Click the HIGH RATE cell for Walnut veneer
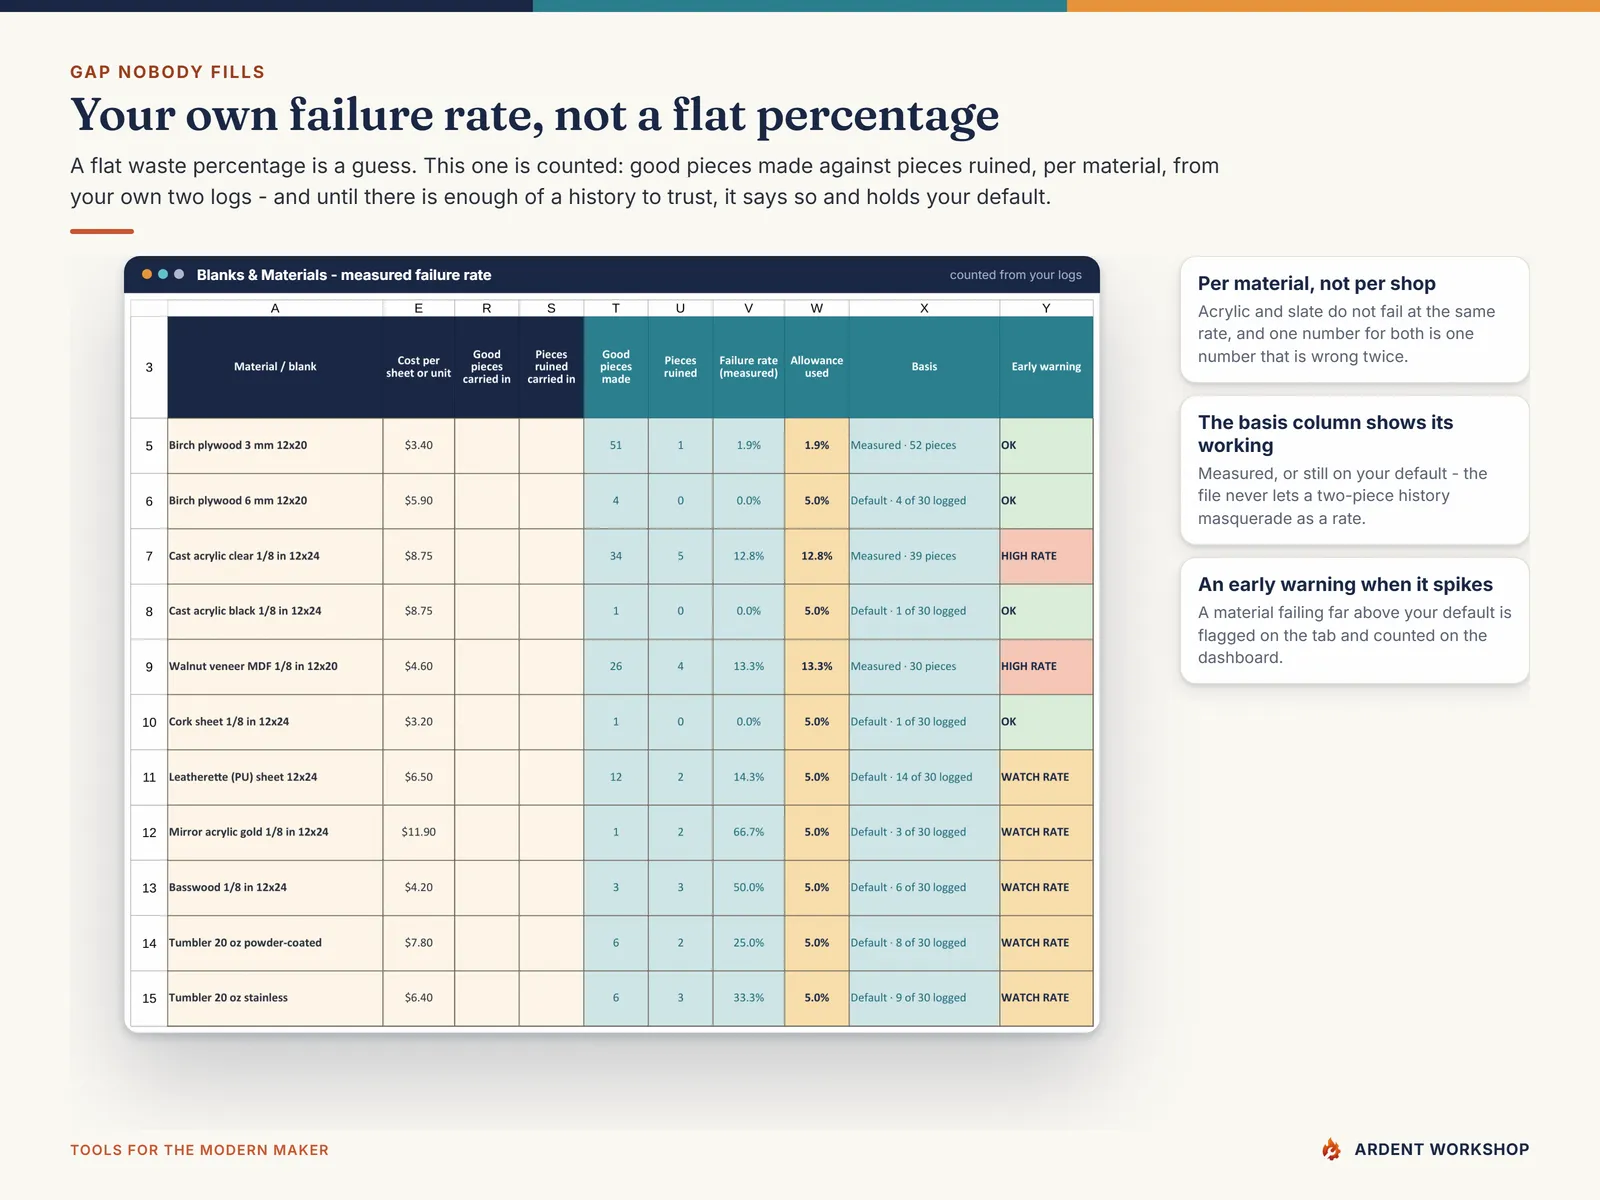1600x1200 pixels. tap(1046, 667)
